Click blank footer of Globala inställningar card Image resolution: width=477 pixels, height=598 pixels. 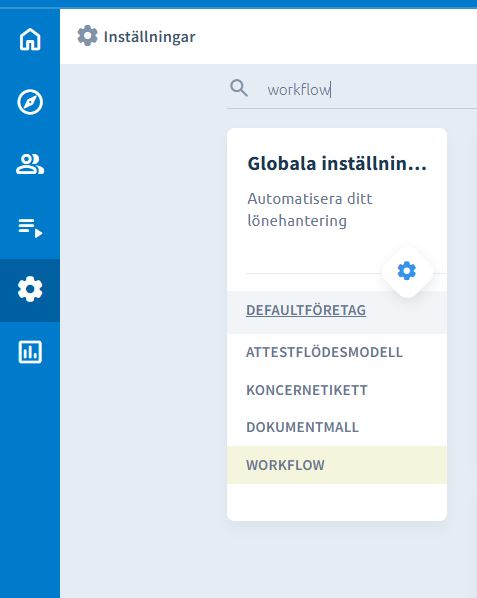[x=337, y=502]
